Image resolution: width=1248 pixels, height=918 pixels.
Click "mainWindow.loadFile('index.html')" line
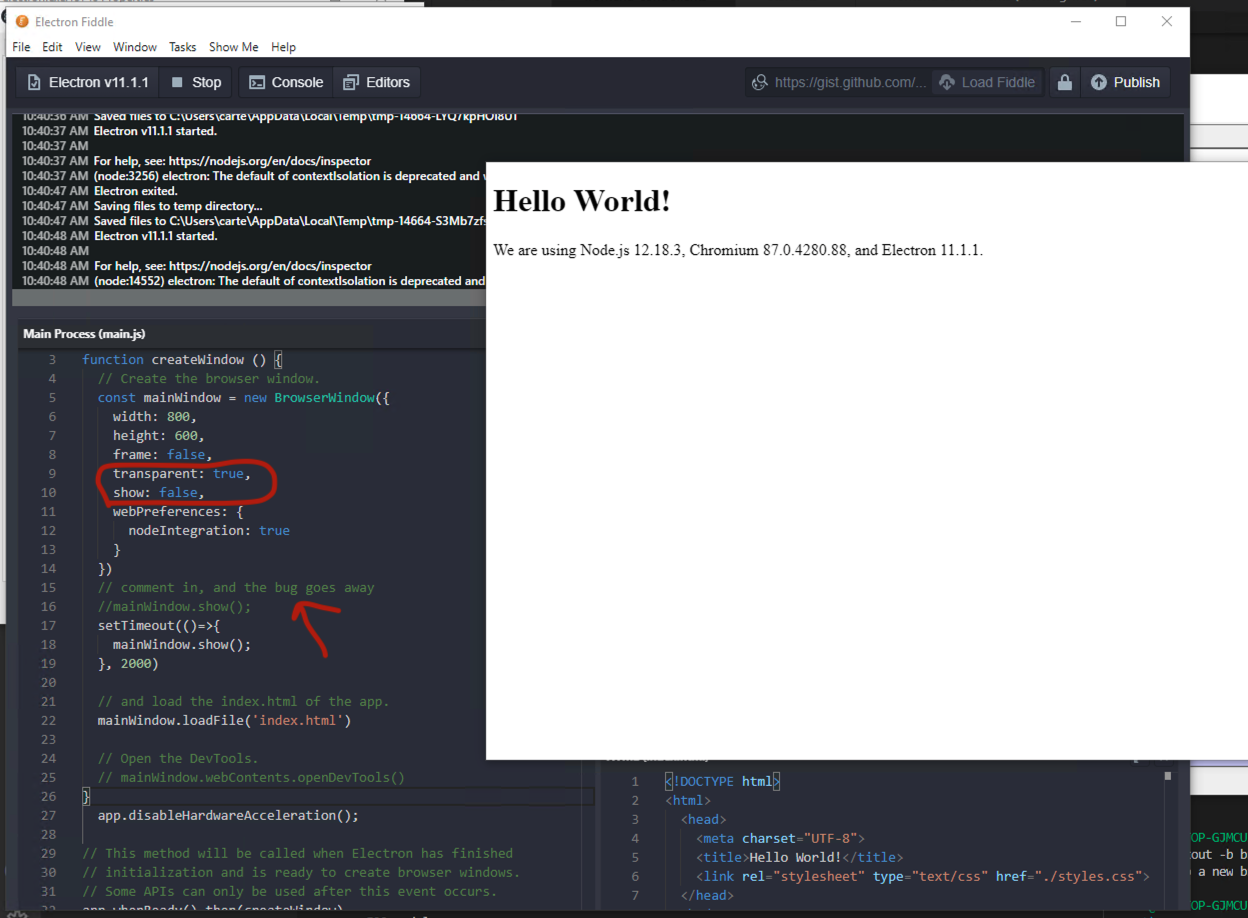click(225, 720)
